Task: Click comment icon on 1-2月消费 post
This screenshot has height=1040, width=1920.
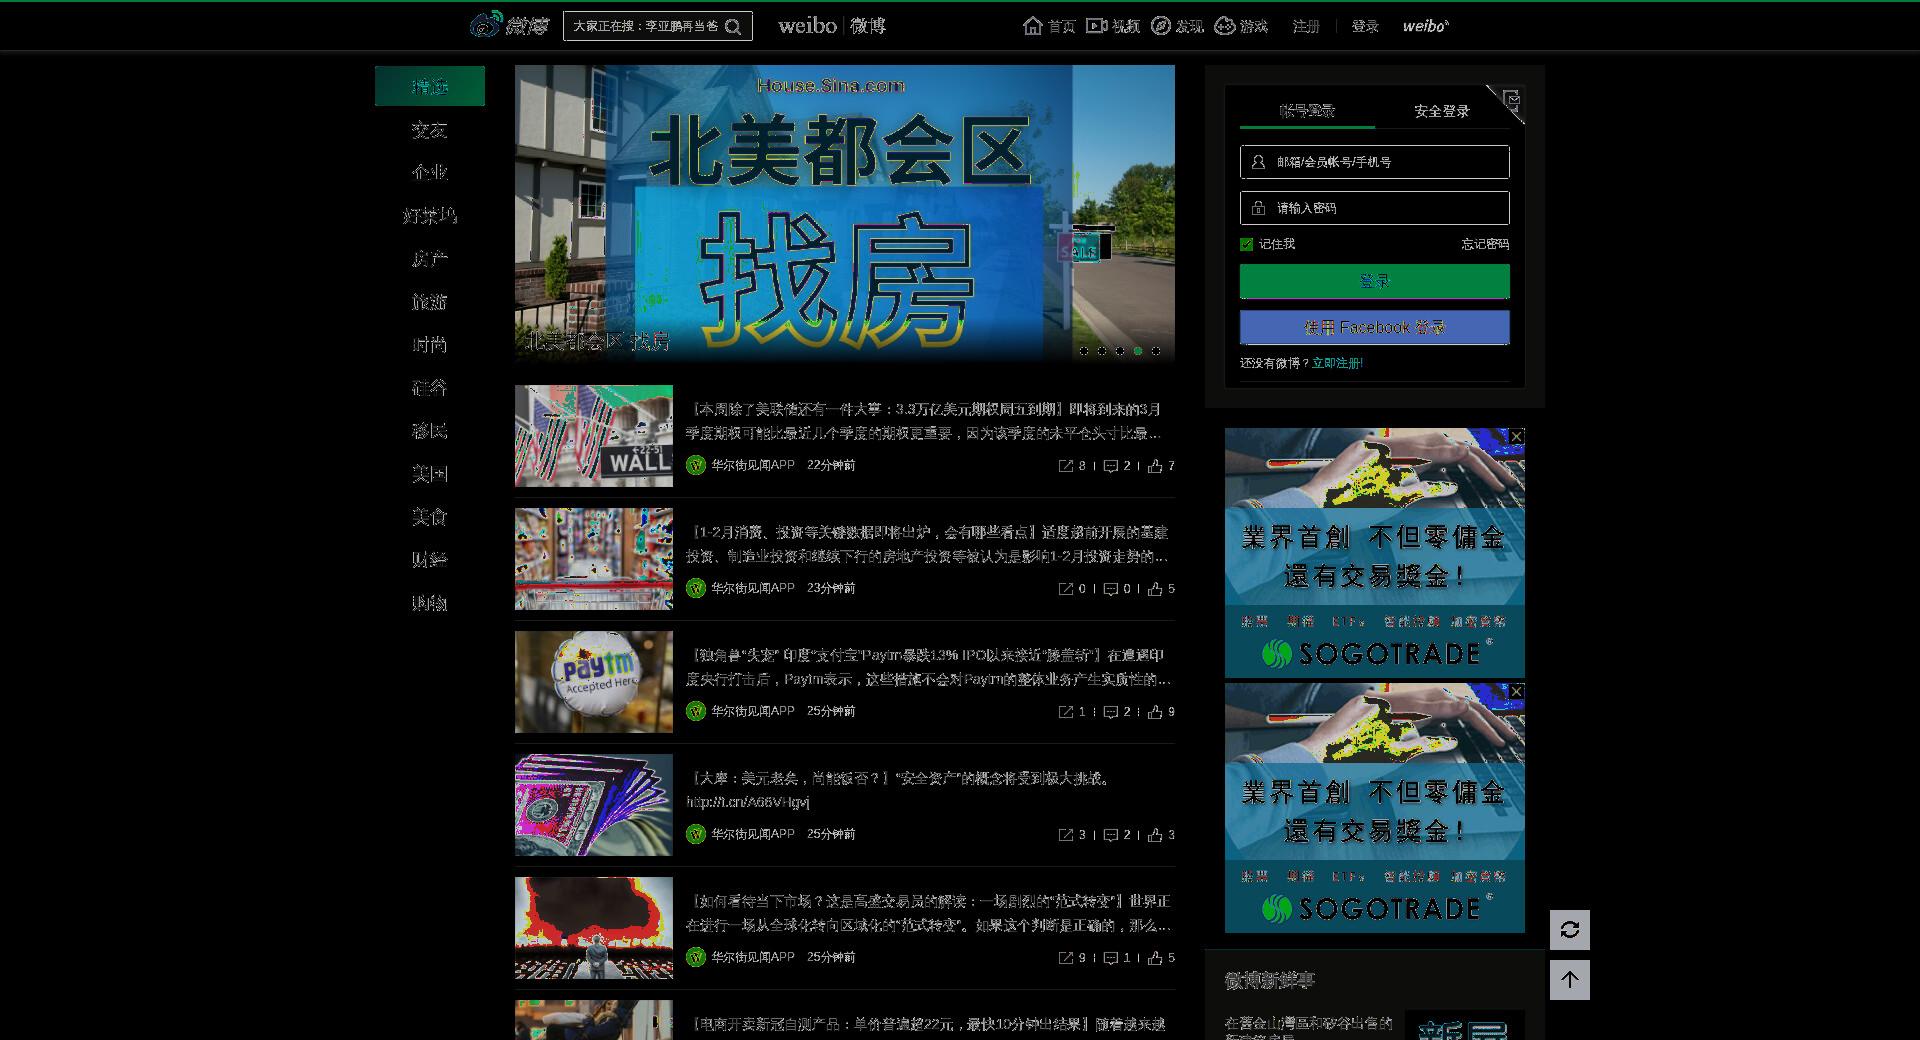Action: pos(1110,589)
